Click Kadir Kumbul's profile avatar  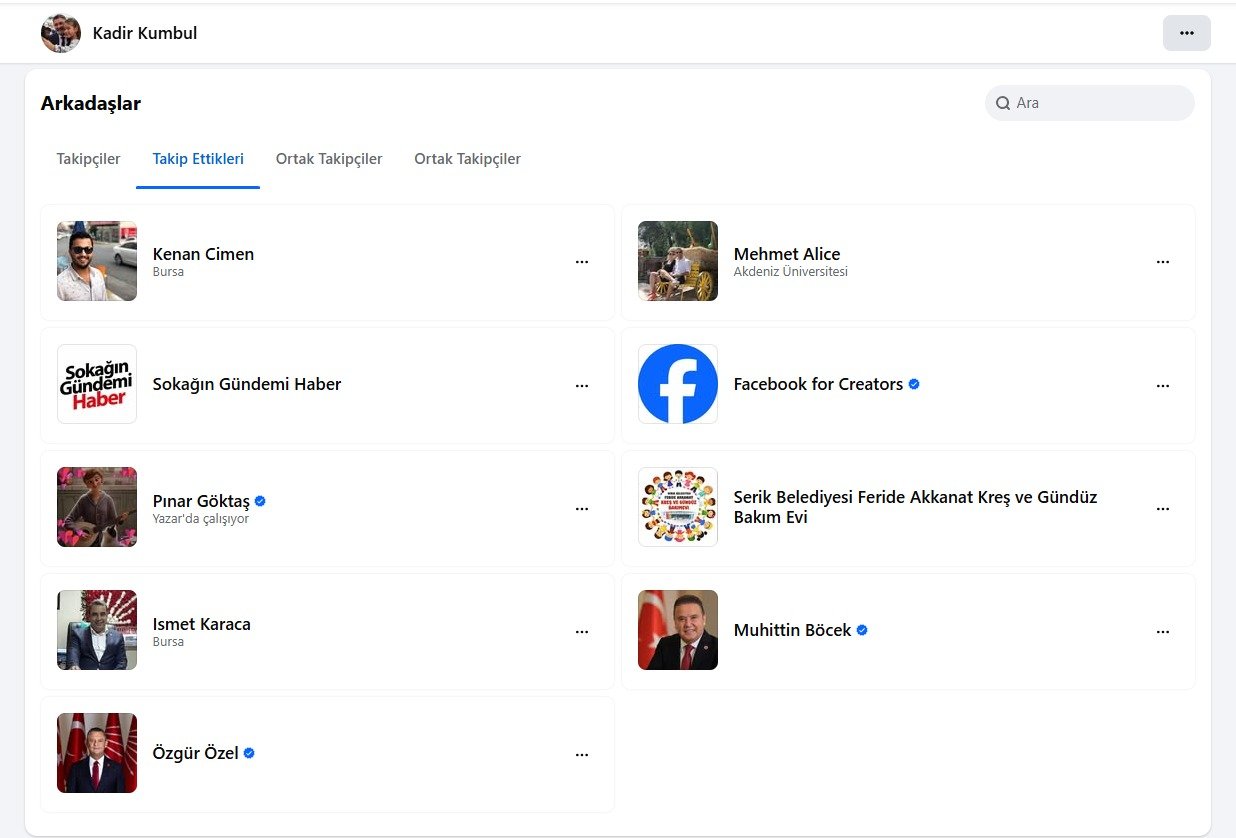(x=61, y=33)
